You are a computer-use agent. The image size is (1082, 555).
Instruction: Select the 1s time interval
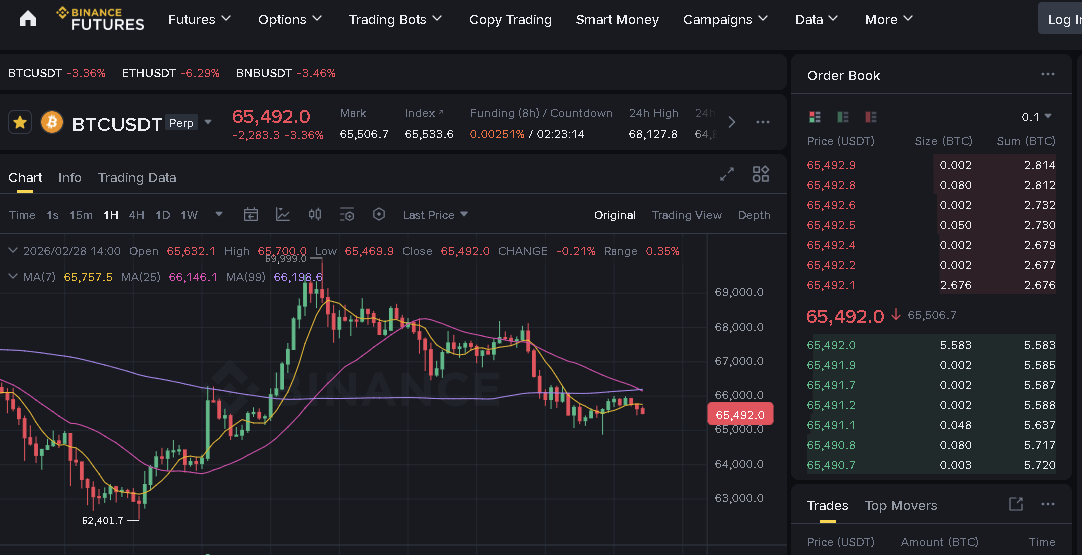click(x=52, y=215)
